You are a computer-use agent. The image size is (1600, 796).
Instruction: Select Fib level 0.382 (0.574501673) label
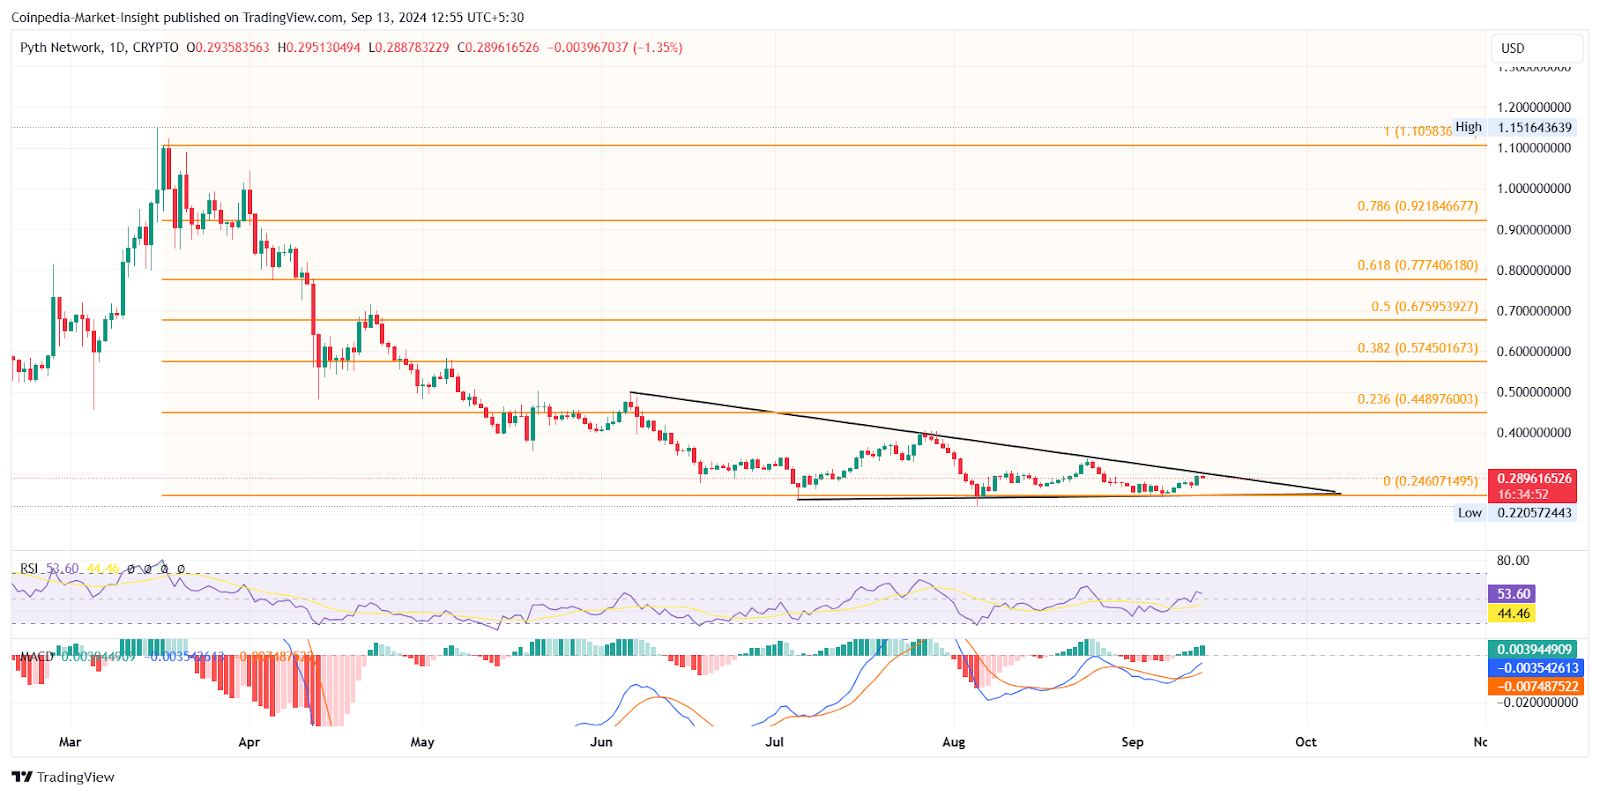click(1417, 348)
